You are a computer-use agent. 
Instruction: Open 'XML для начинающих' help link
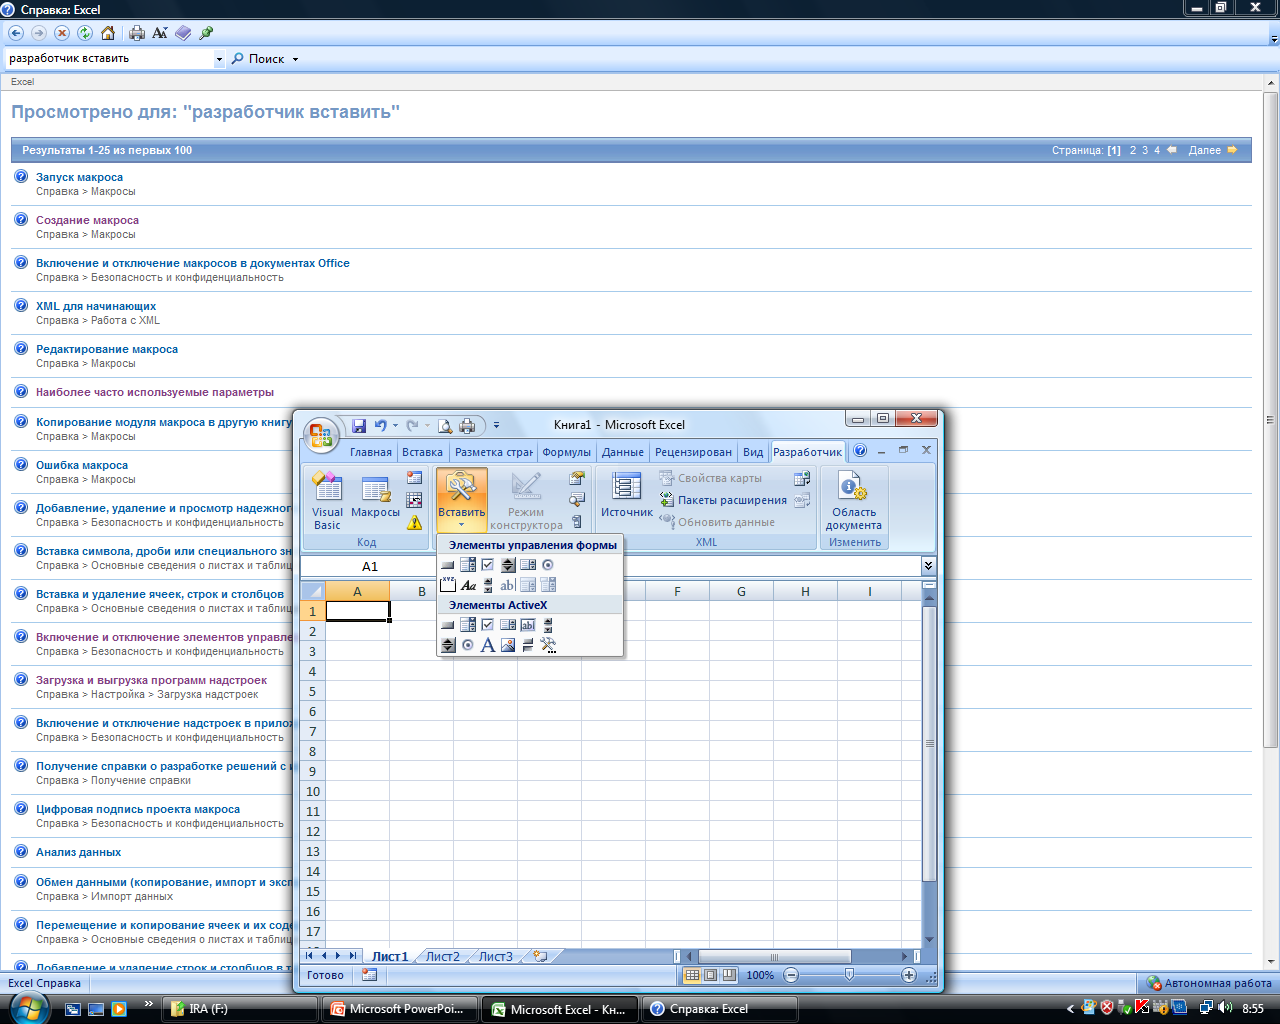[x=96, y=306]
